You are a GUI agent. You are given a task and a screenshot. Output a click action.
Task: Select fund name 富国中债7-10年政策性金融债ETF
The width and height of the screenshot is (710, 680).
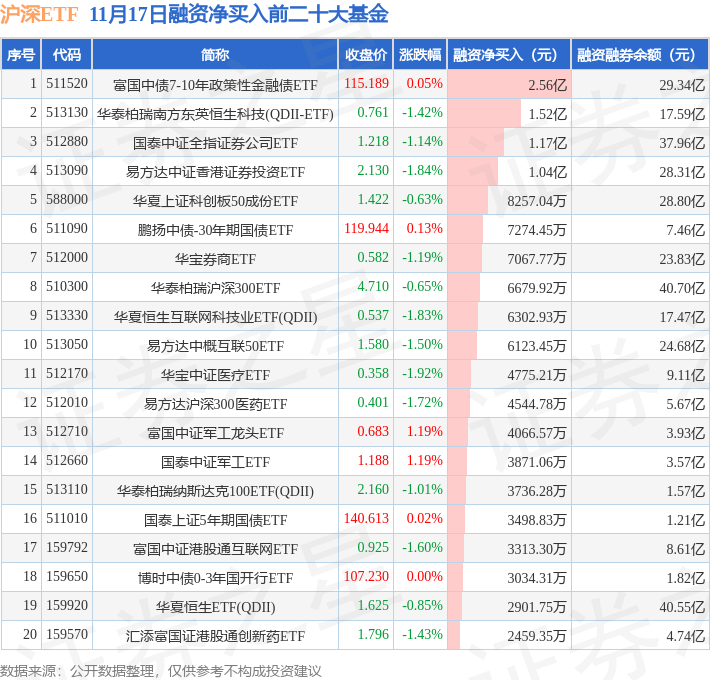[x=215, y=85]
